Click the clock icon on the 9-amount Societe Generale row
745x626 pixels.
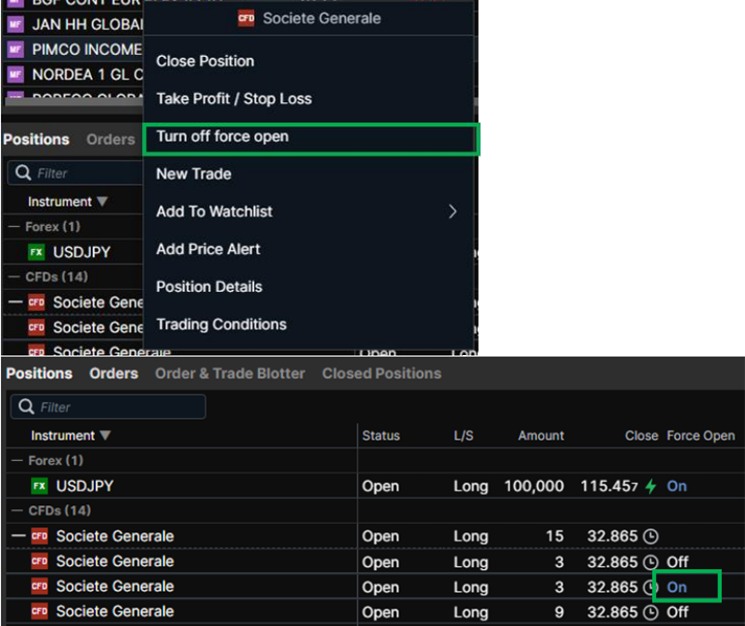[651, 612]
